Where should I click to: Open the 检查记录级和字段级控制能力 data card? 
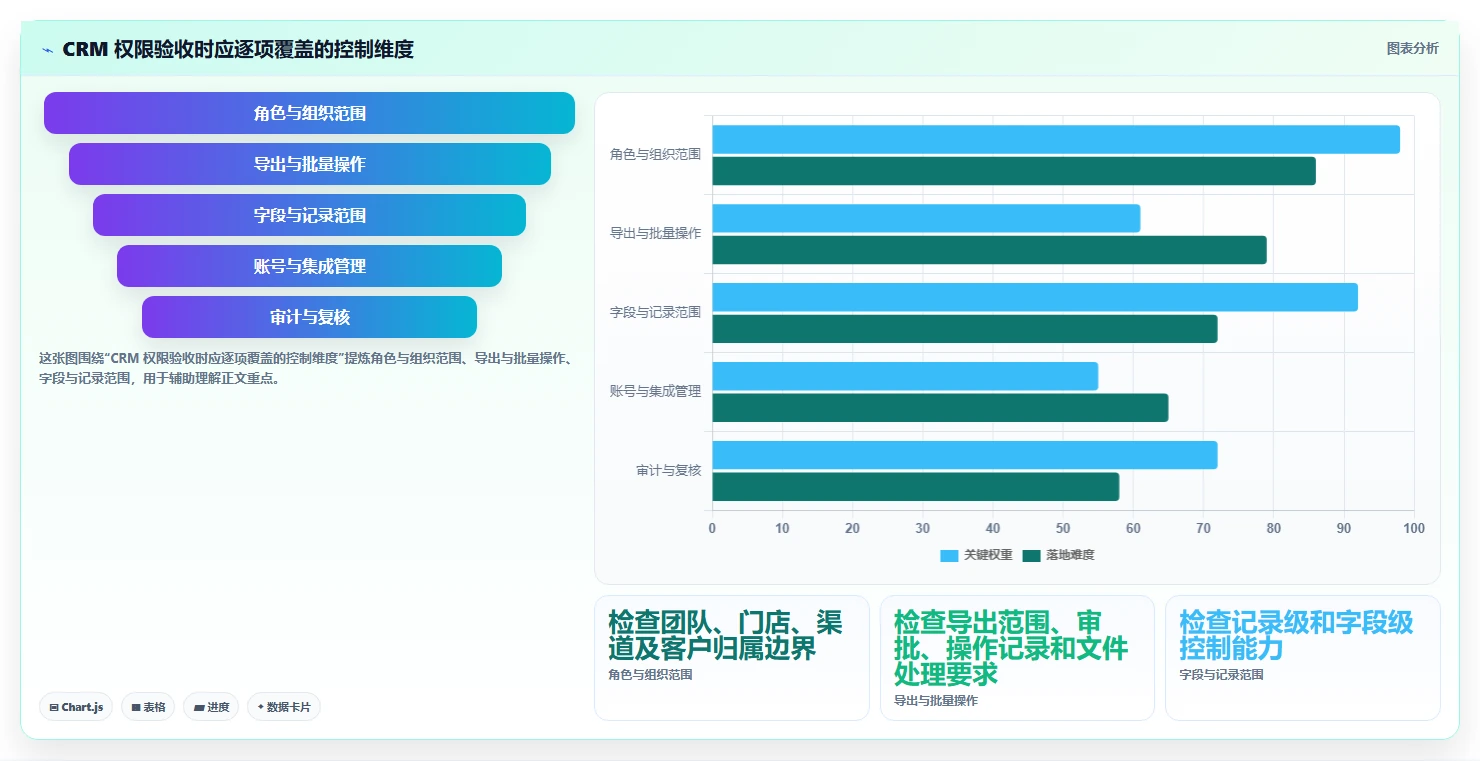pos(1303,658)
